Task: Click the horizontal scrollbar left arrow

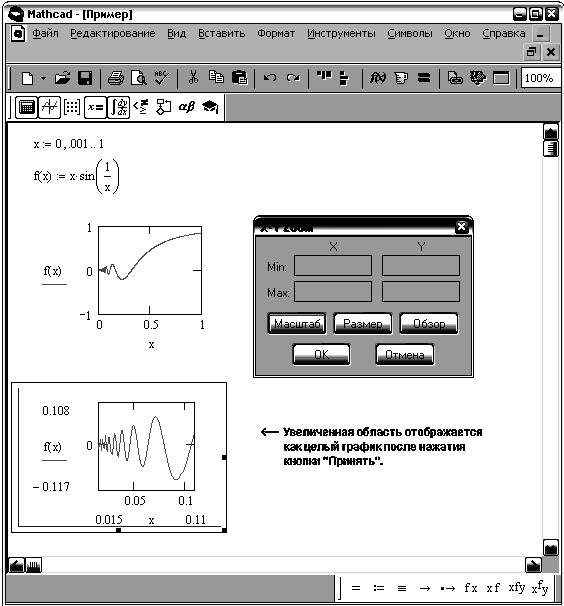Action: pyautogui.click(x=16, y=565)
